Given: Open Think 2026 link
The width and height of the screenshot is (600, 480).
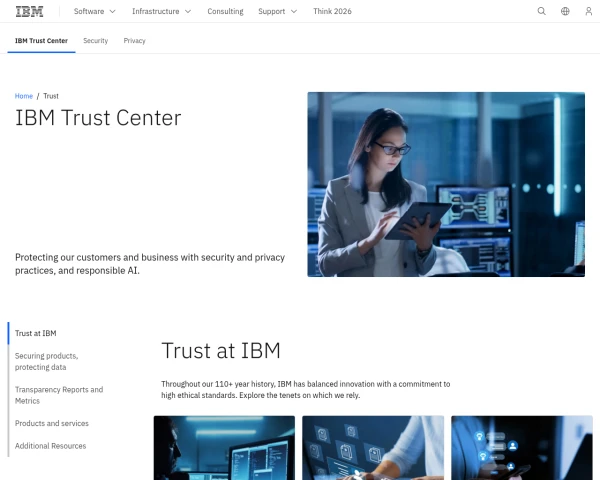Looking at the screenshot, I should click(x=332, y=11).
